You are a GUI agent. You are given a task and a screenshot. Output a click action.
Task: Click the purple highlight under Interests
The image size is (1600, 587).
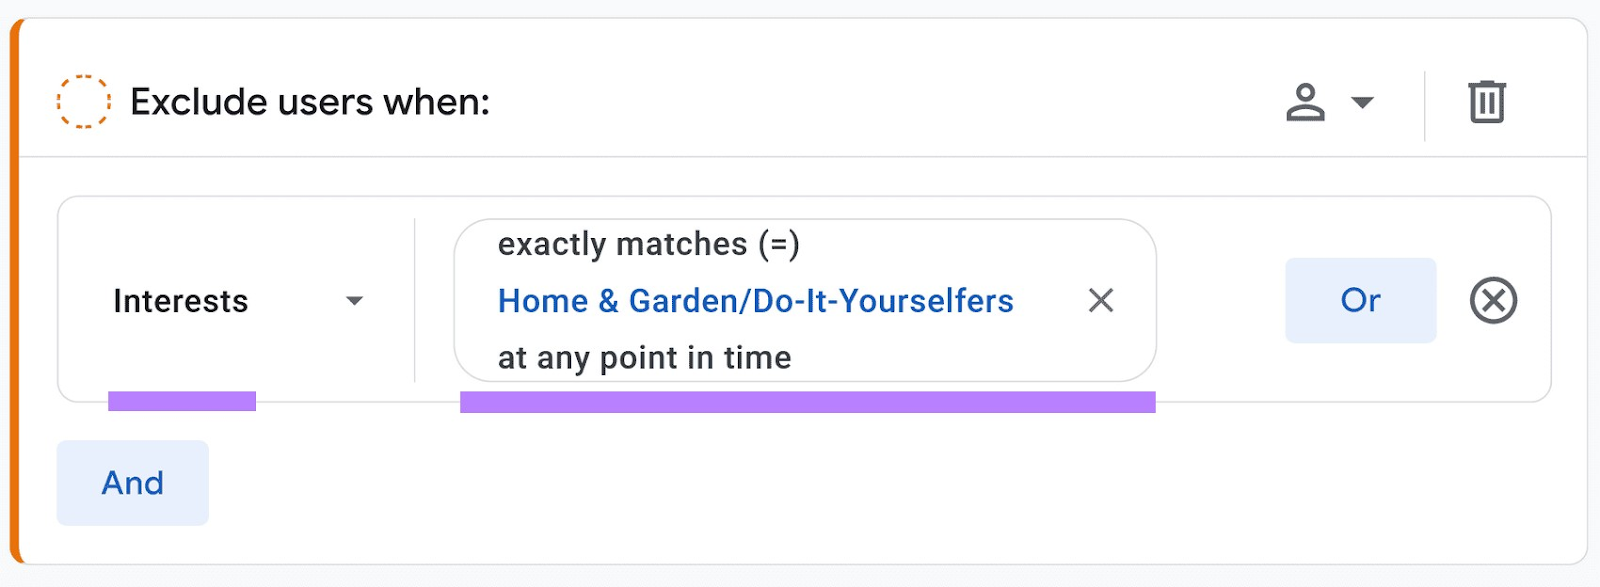coord(181,400)
